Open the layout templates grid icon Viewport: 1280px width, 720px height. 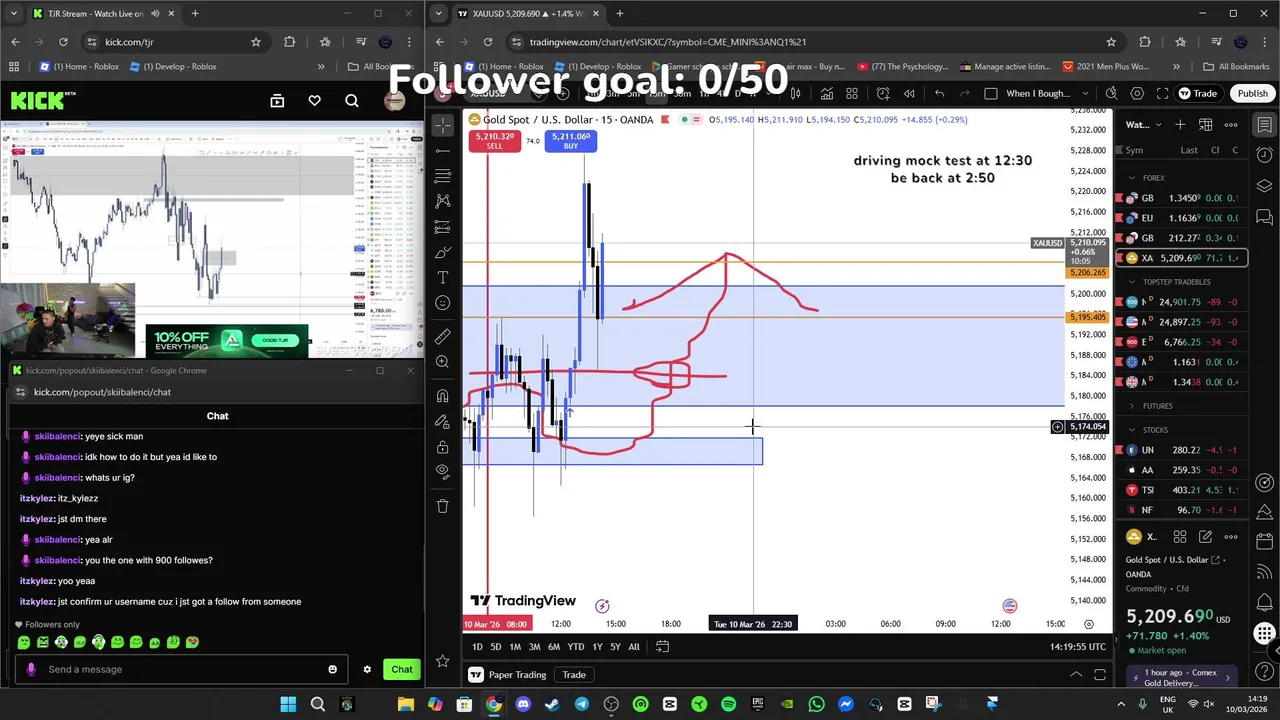852,93
